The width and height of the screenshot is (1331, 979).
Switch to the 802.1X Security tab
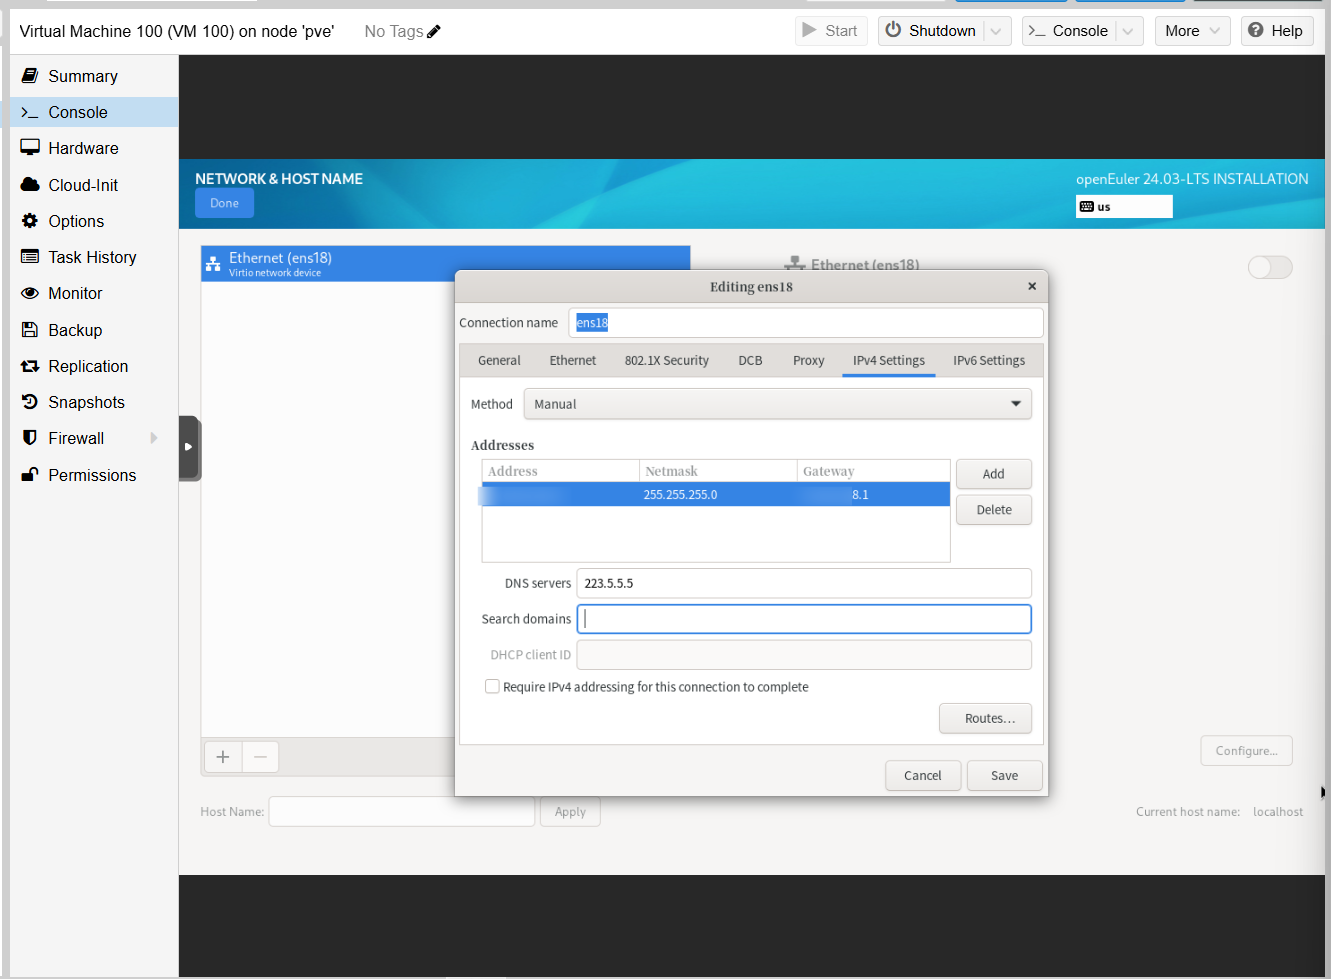tap(666, 361)
